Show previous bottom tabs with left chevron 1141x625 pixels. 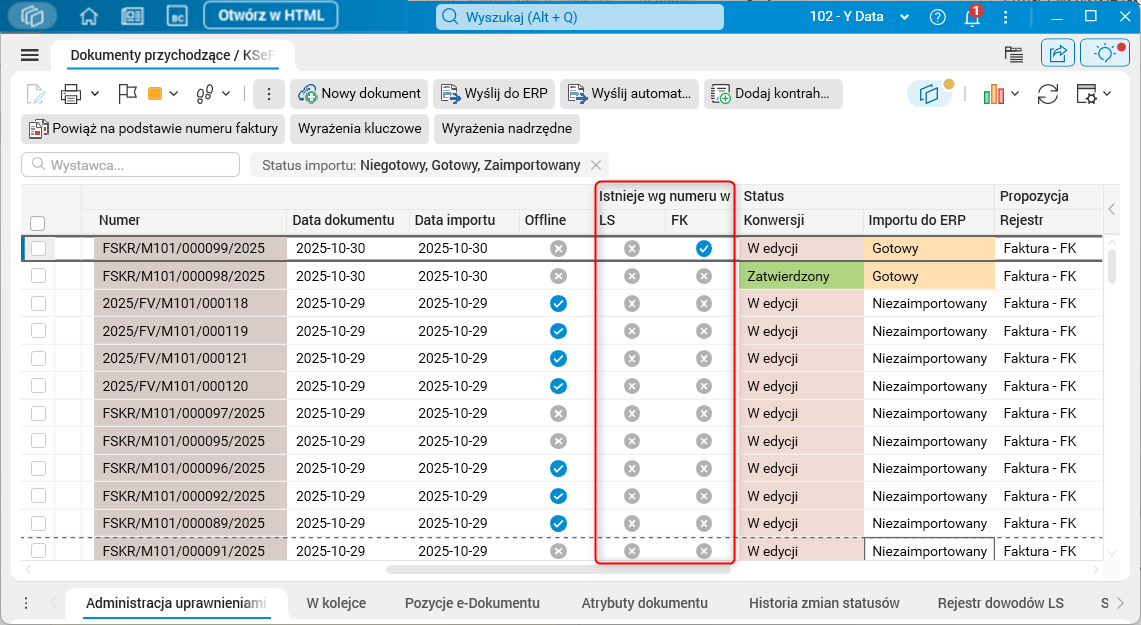point(53,603)
